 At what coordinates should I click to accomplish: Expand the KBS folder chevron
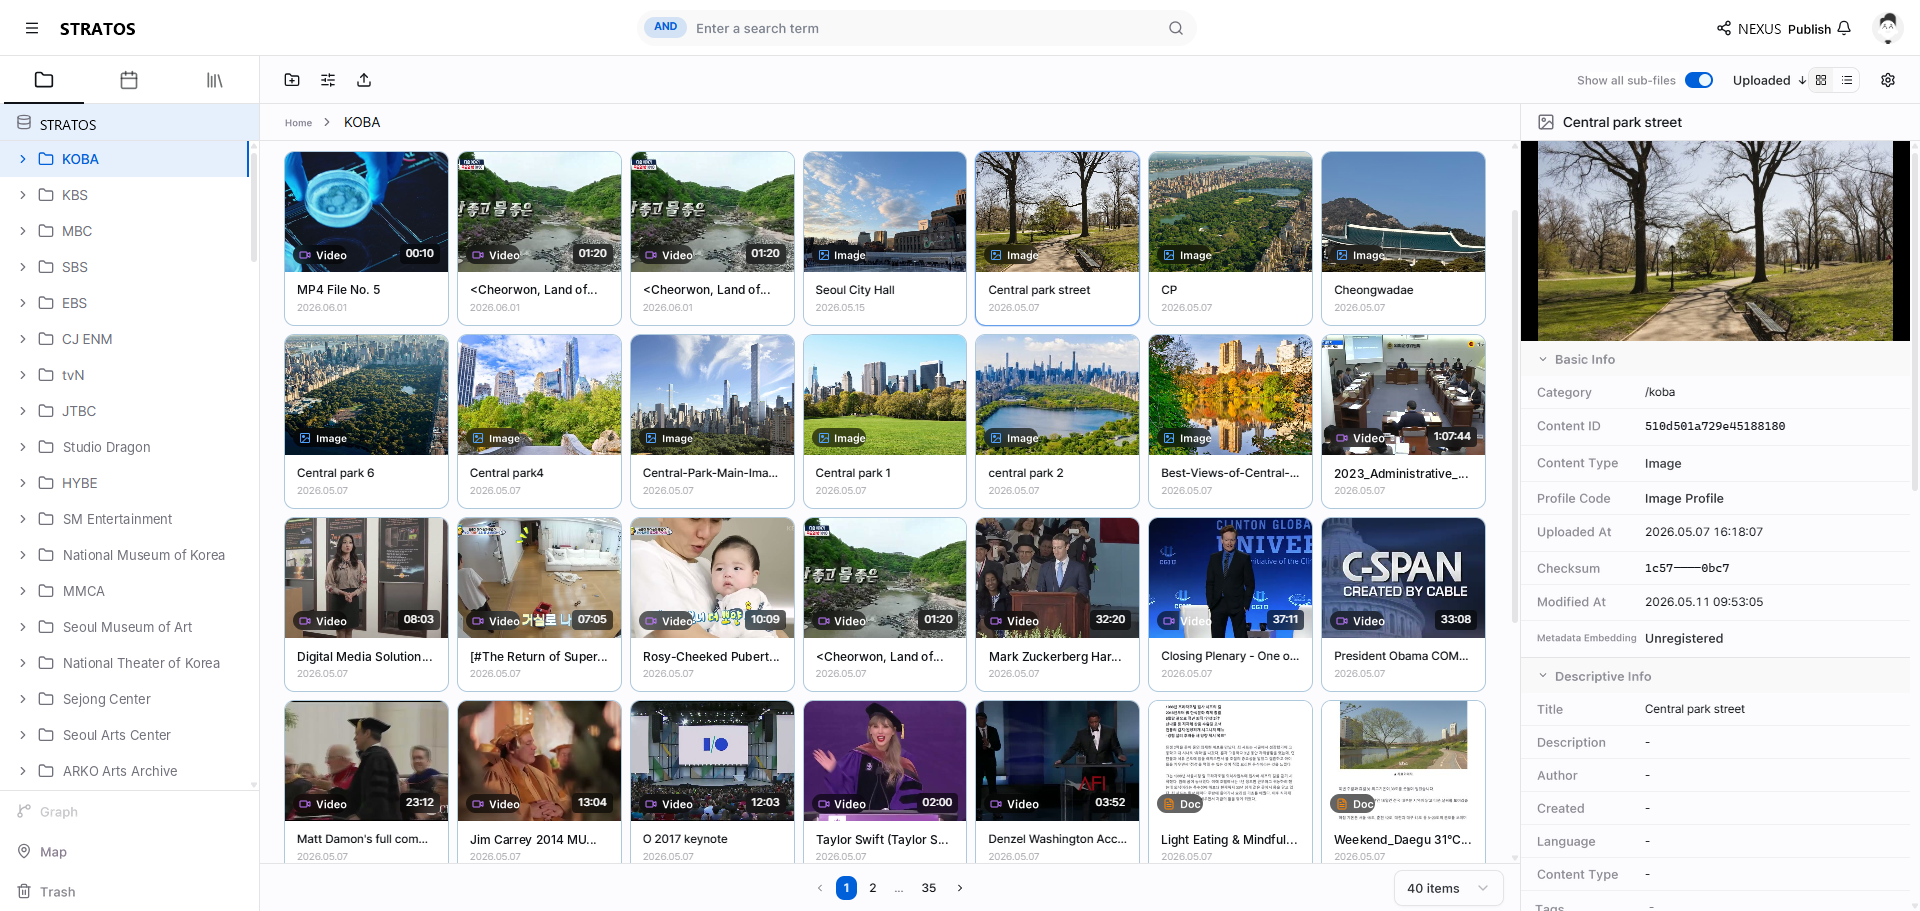[x=23, y=195]
